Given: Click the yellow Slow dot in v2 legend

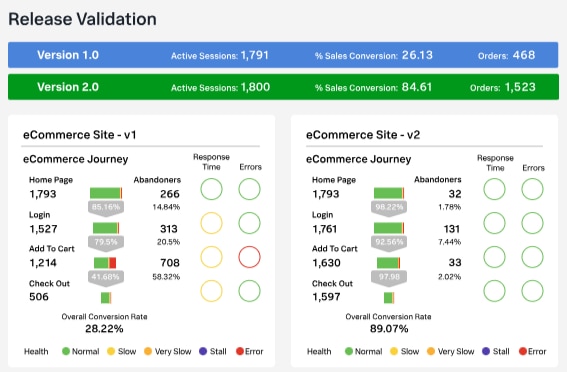Looking at the screenshot, I should pyautogui.click(x=394, y=351).
